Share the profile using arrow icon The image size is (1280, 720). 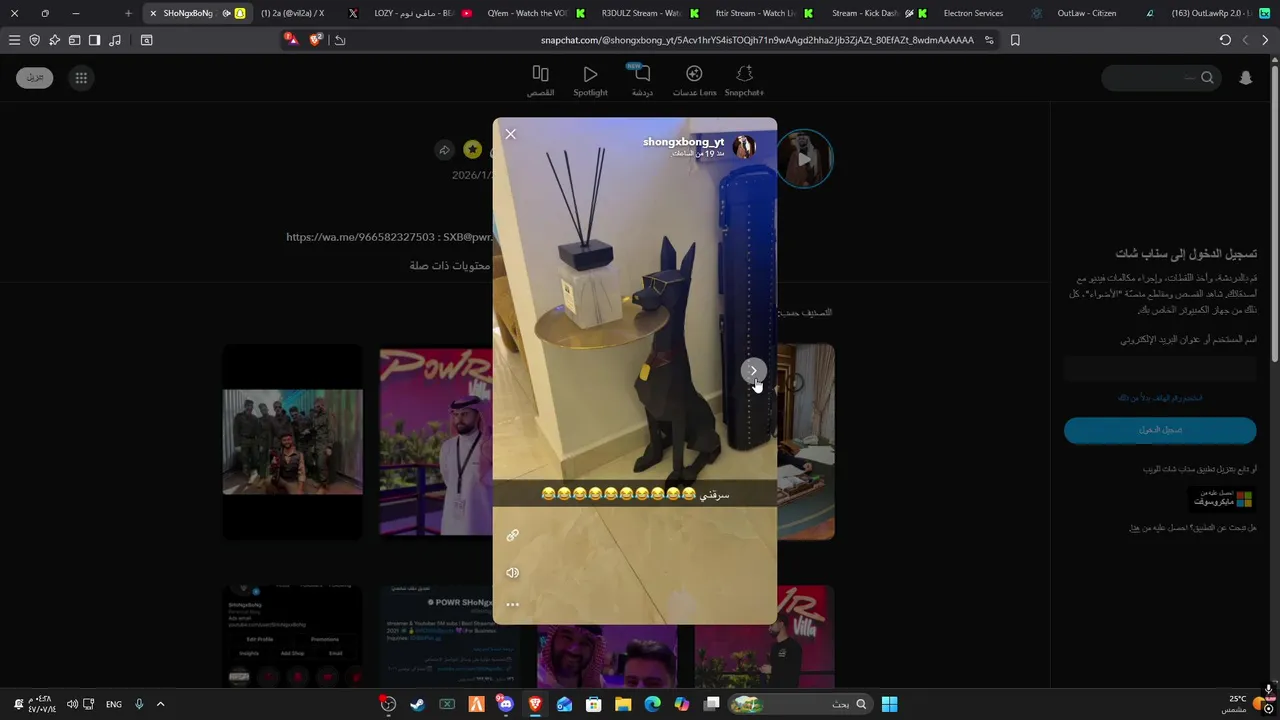(x=444, y=150)
